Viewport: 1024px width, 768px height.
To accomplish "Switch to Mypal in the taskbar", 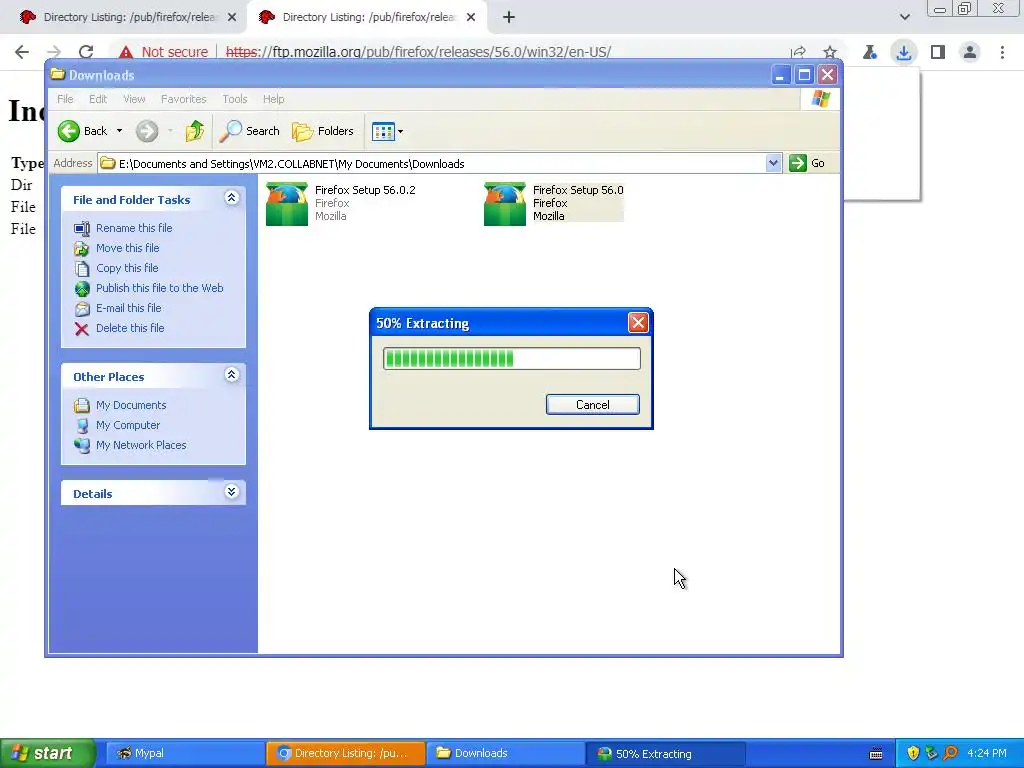I will (183, 754).
